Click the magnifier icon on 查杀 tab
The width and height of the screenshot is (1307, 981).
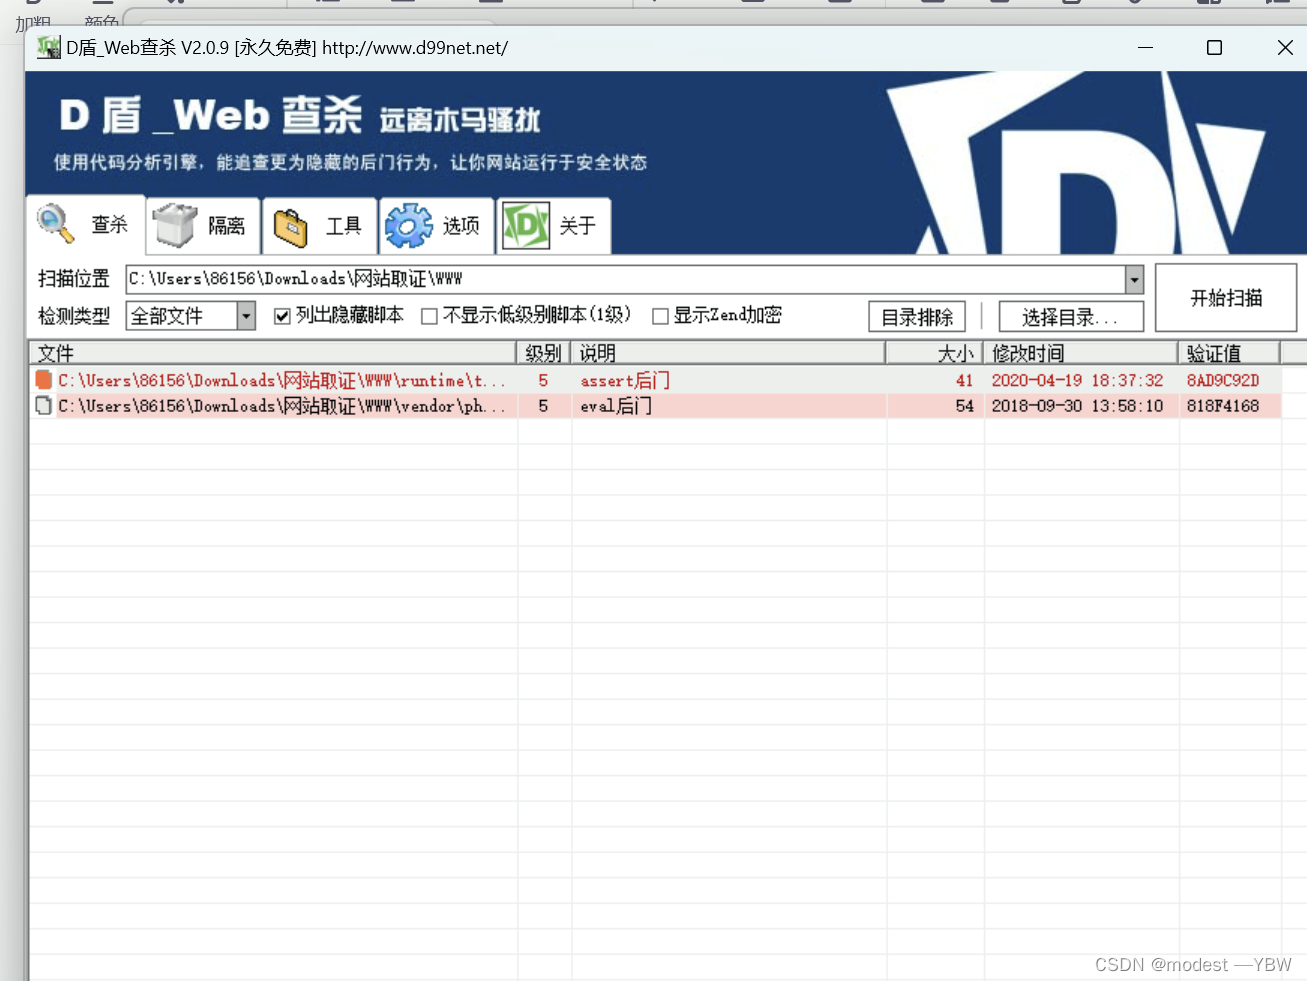(55, 224)
